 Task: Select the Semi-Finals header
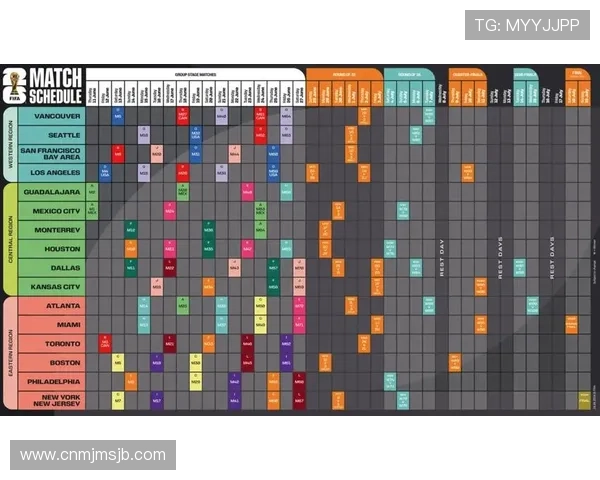tap(526, 74)
